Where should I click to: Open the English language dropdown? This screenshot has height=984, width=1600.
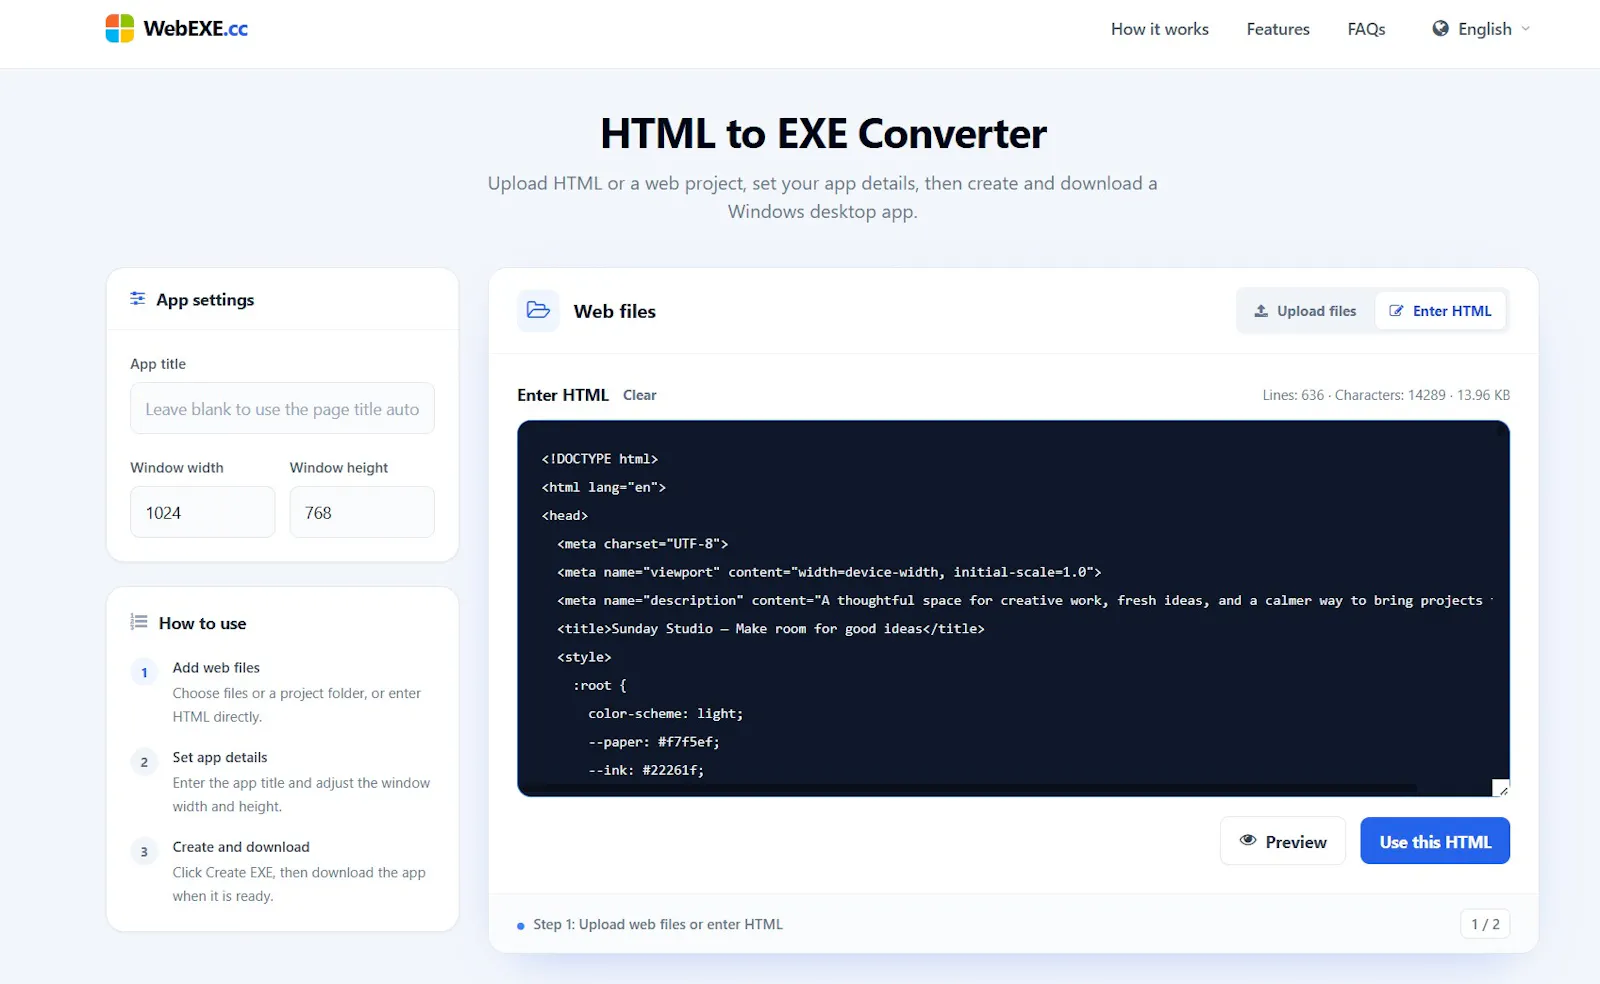tap(1481, 29)
